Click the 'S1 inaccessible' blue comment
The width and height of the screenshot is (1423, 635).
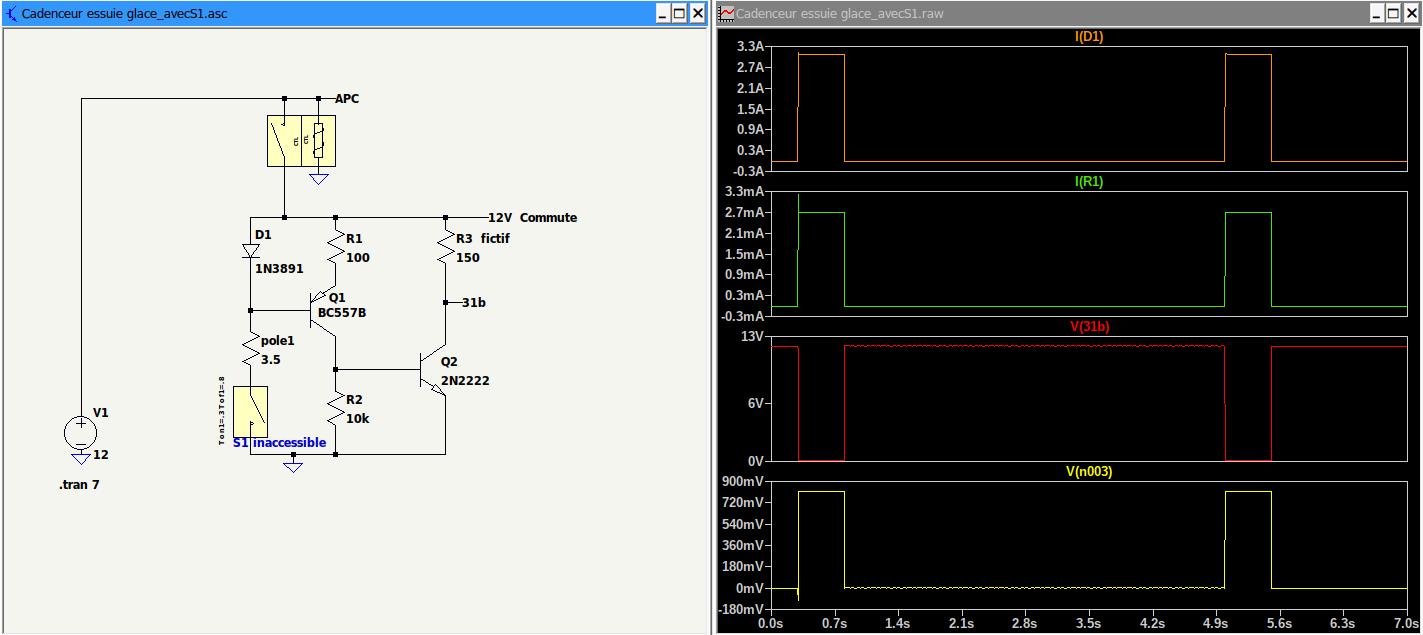pyautogui.click(x=279, y=443)
